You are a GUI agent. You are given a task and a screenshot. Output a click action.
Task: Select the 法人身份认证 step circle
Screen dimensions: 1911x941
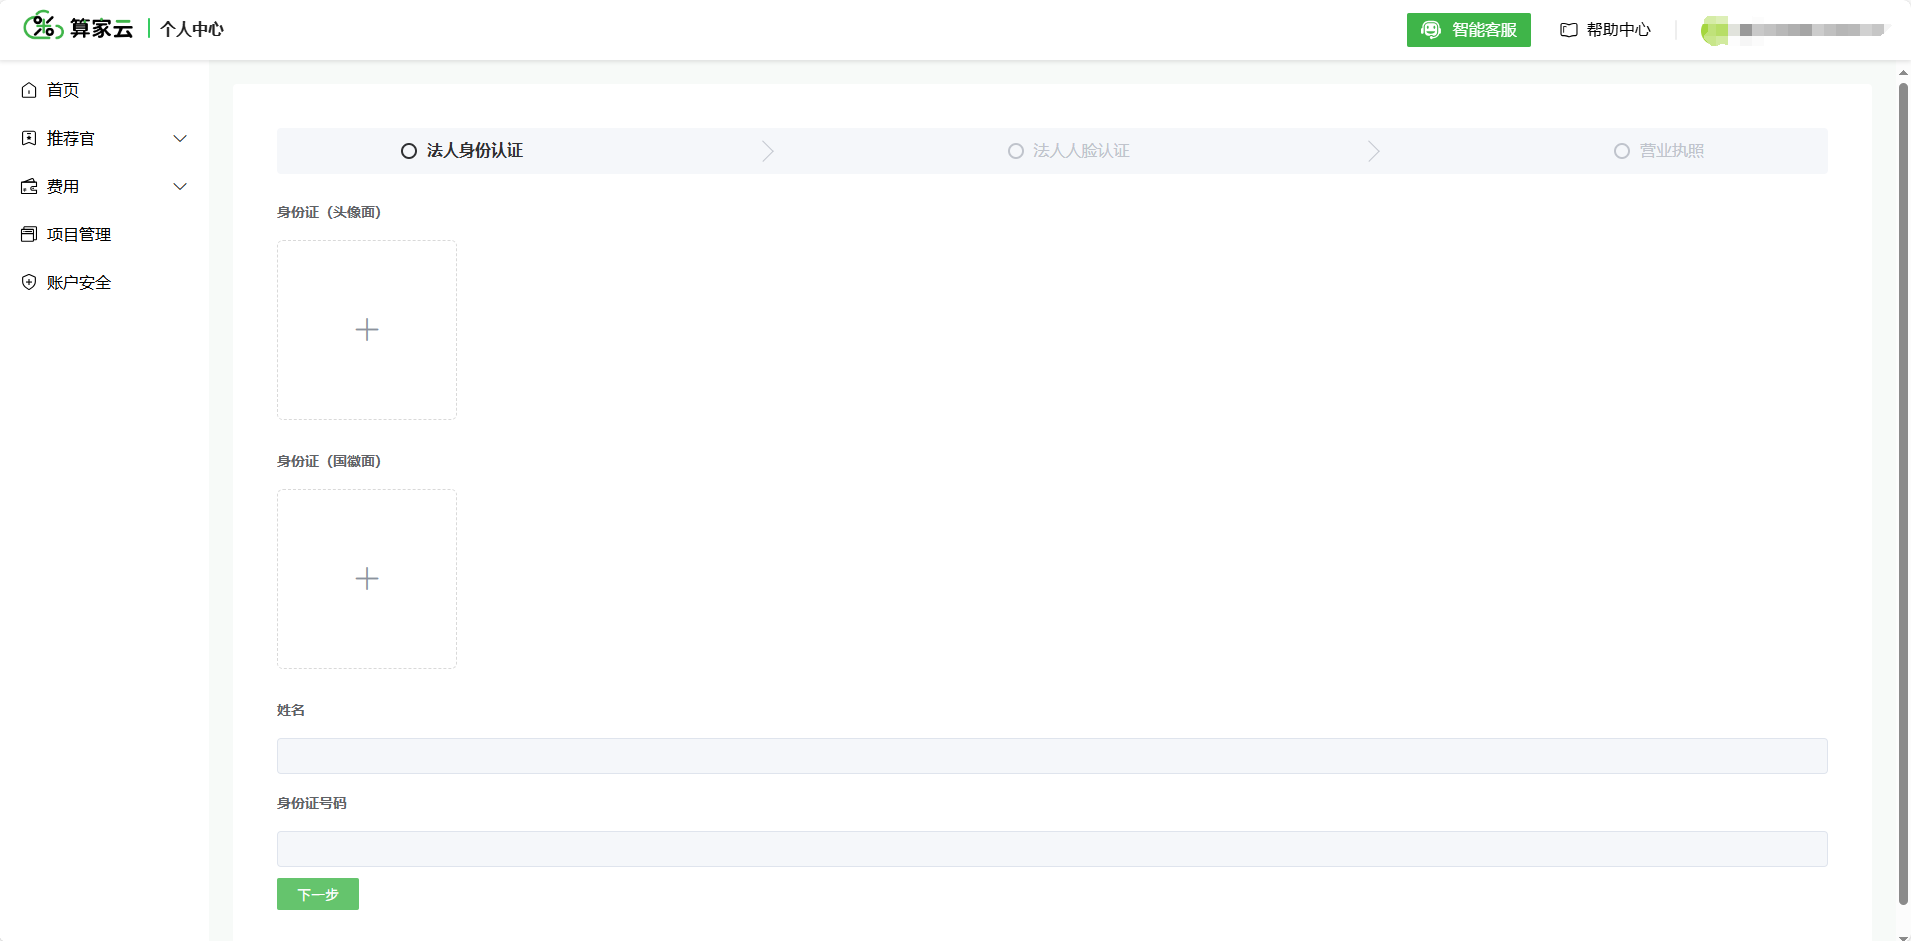coord(409,151)
